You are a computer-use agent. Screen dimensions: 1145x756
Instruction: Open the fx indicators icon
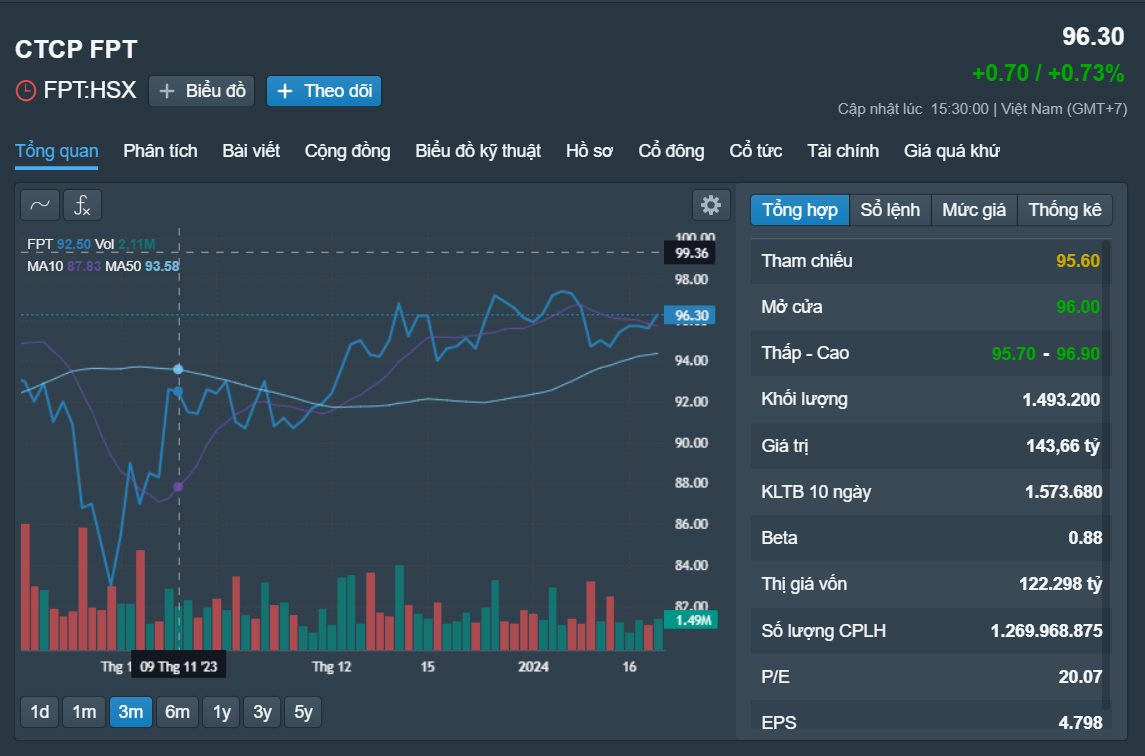click(82, 205)
